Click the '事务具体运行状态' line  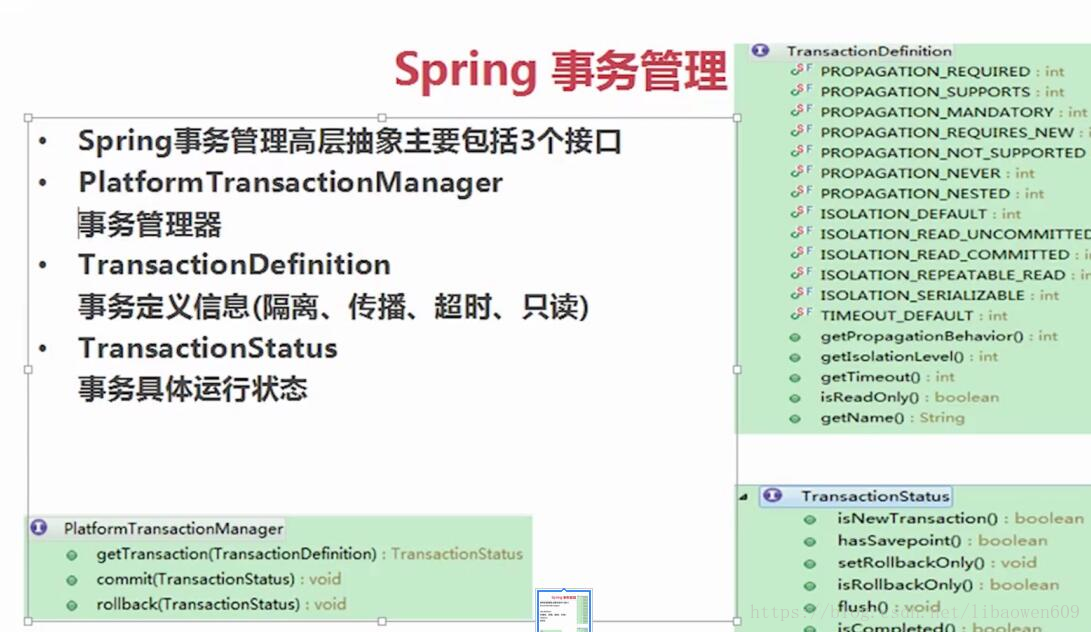coord(193,388)
